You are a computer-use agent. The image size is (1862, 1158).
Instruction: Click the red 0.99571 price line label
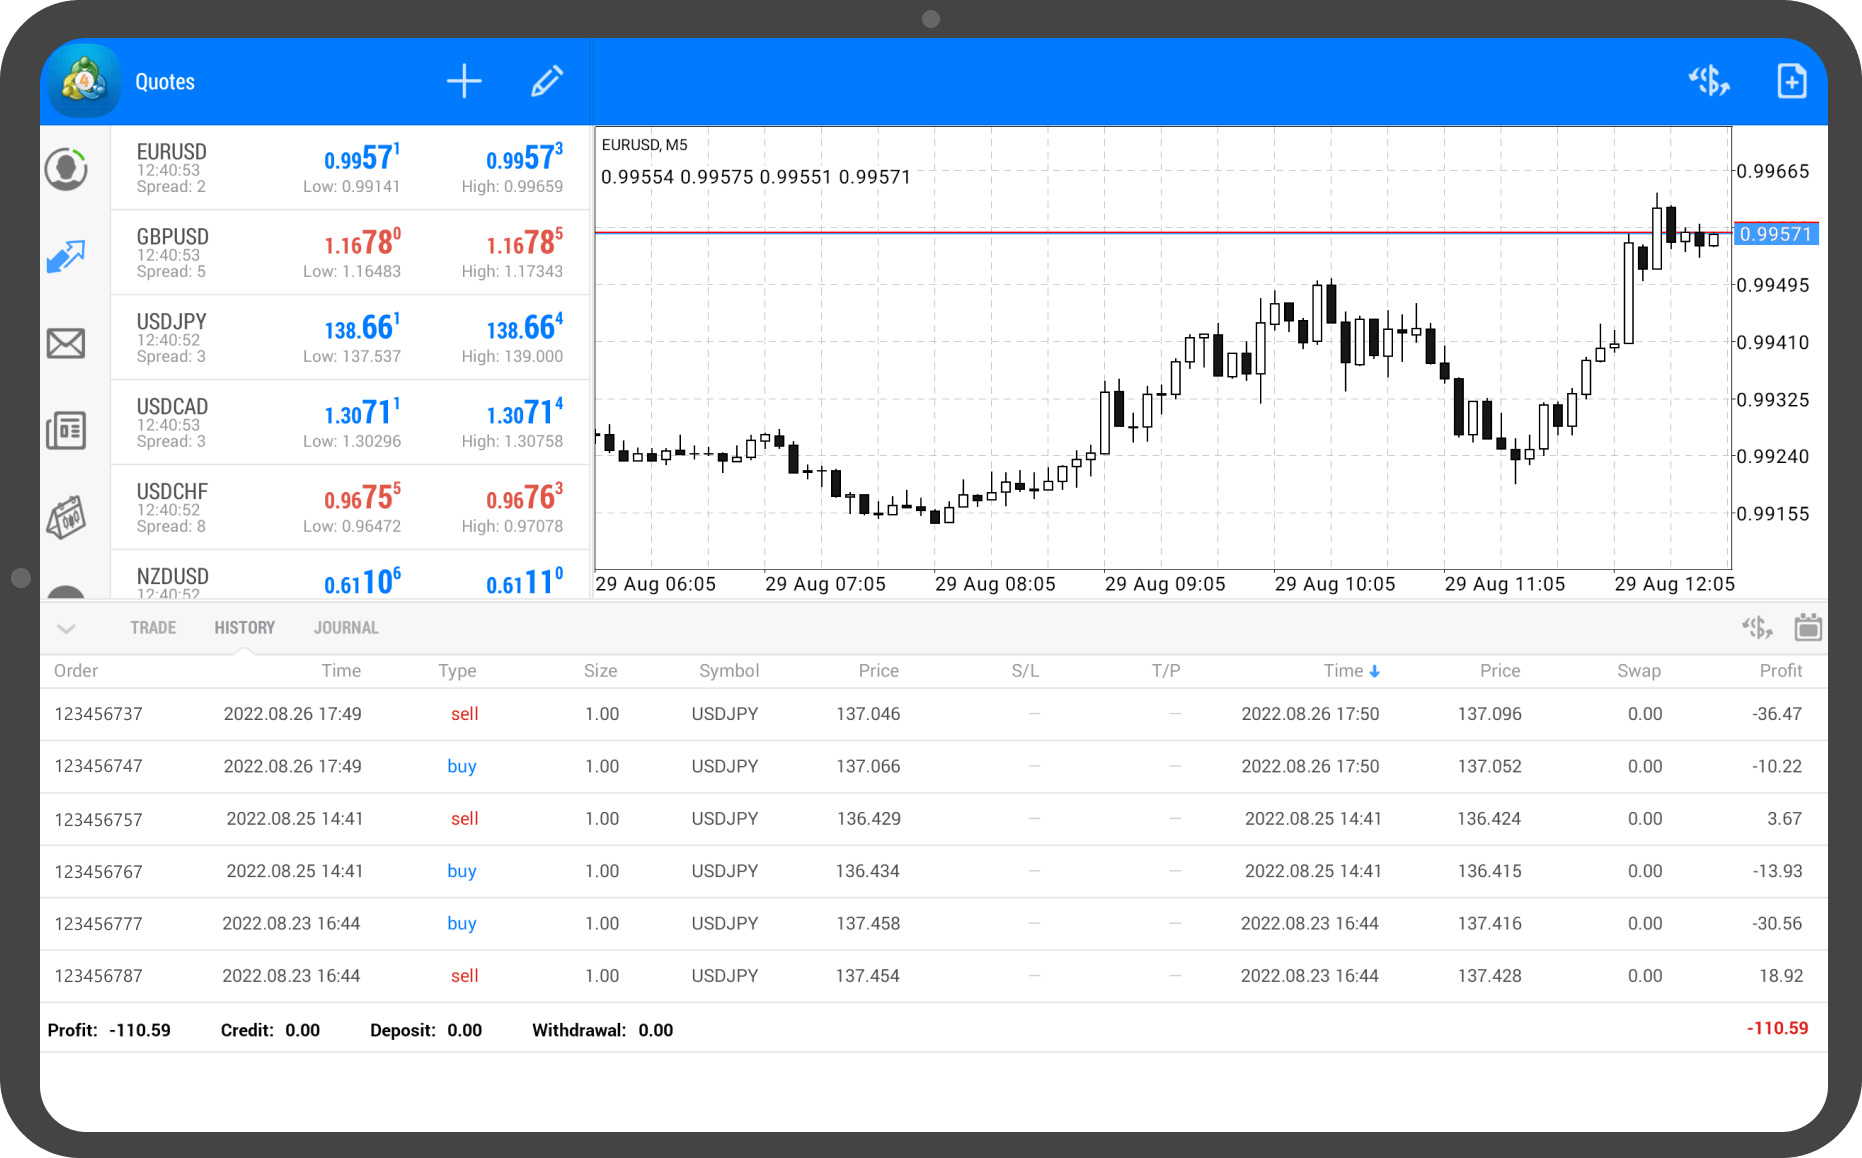(x=1775, y=232)
